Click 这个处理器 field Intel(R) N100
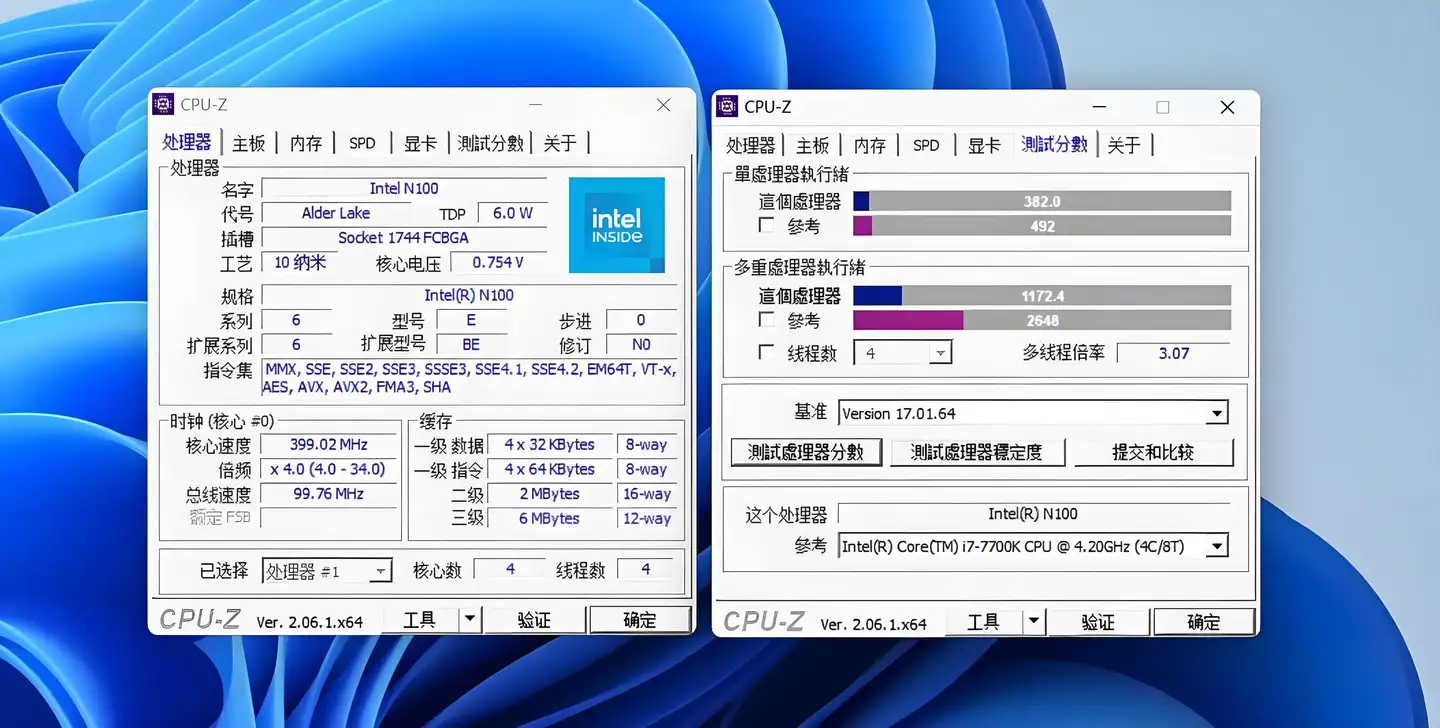This screenshot has width=1440, height=728. click(1033, 514)
